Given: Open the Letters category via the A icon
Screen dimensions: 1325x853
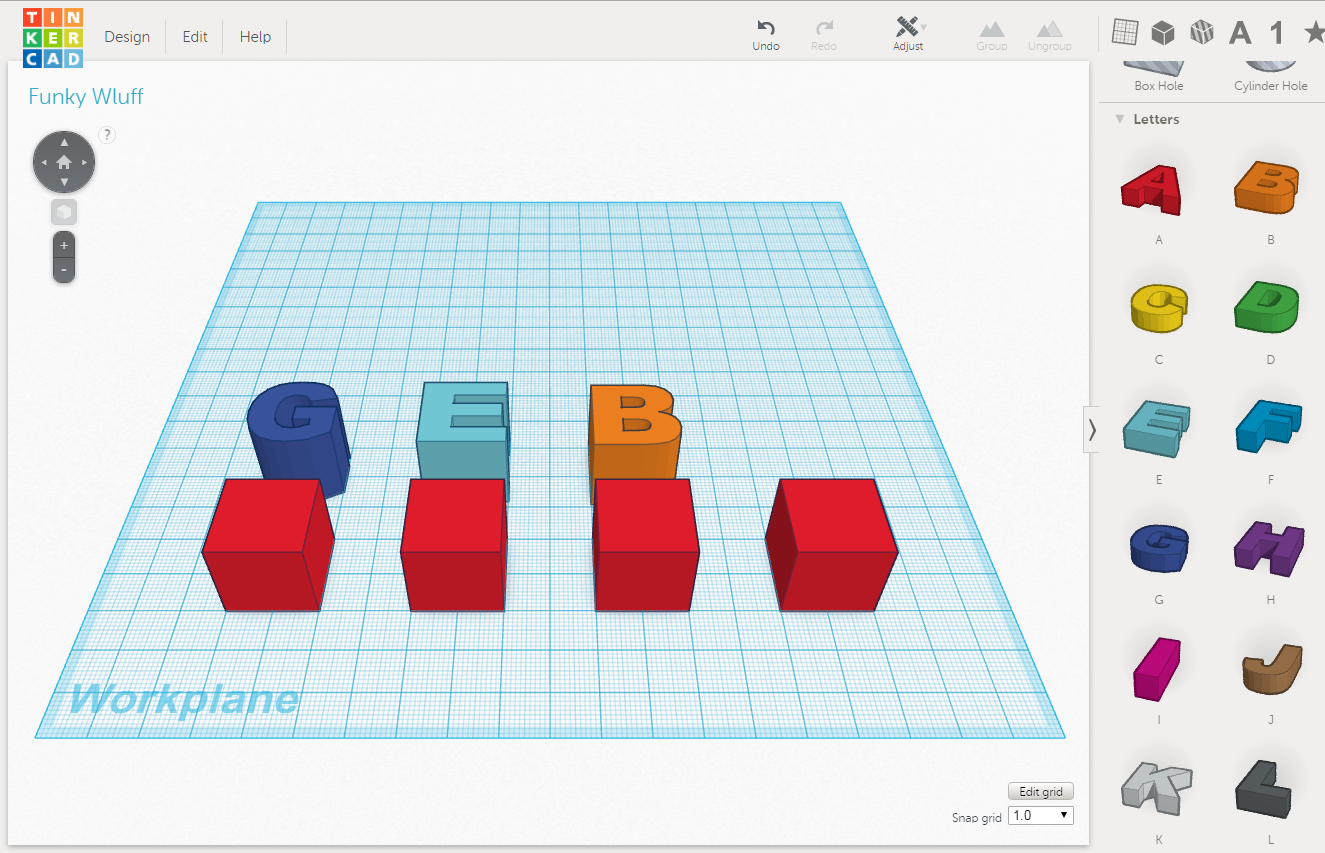Looking at the screenshot, I should [1239, 32].
